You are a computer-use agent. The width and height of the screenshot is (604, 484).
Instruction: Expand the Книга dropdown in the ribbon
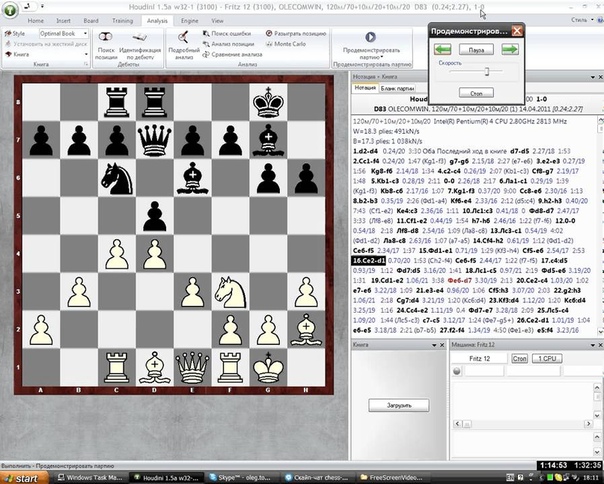(x=86, y=54)
